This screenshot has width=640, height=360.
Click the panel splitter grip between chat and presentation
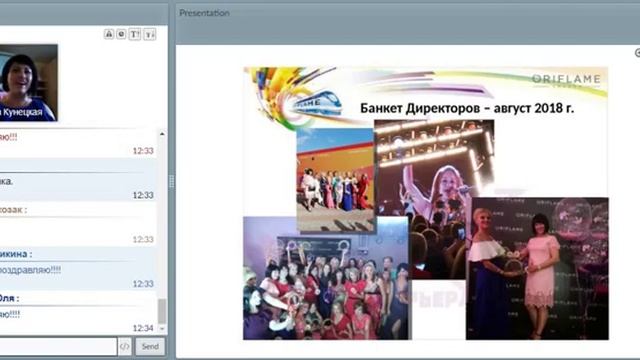[x=171, y=181]
